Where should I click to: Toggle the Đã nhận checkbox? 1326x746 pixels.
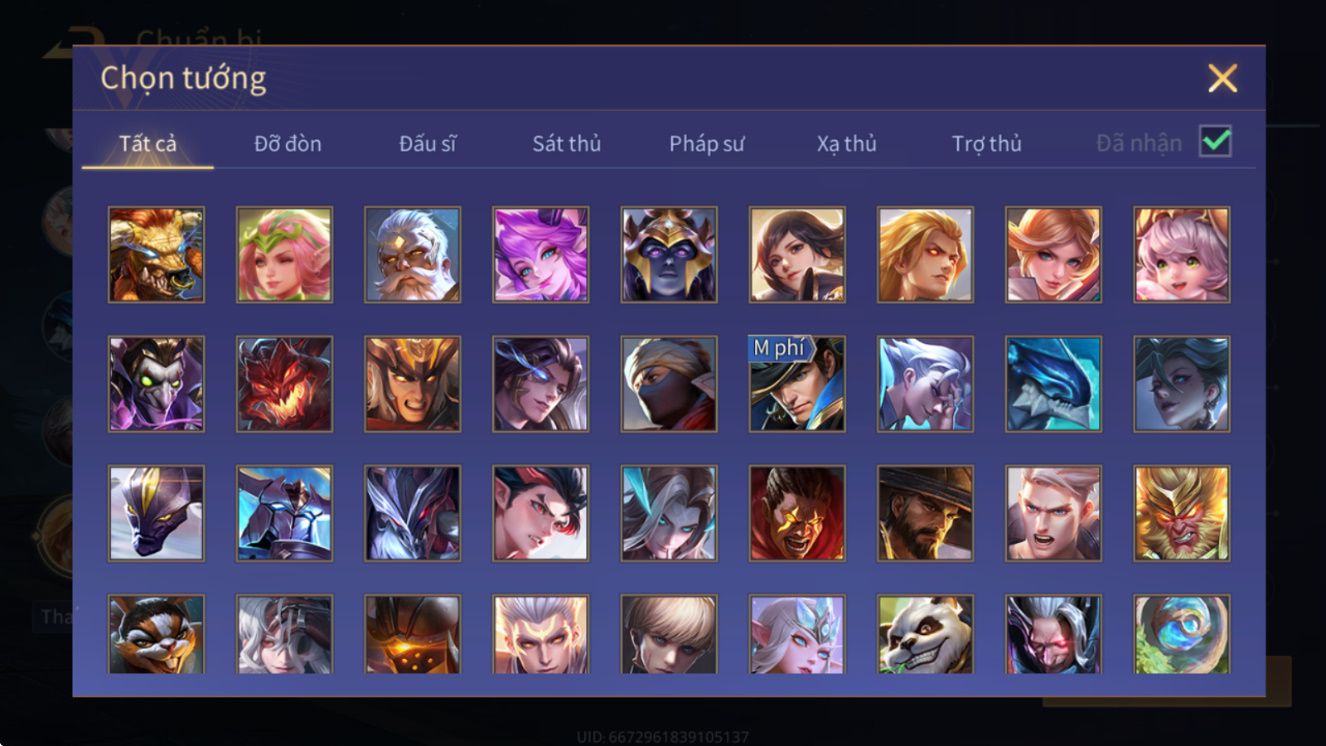(1215, 142)
